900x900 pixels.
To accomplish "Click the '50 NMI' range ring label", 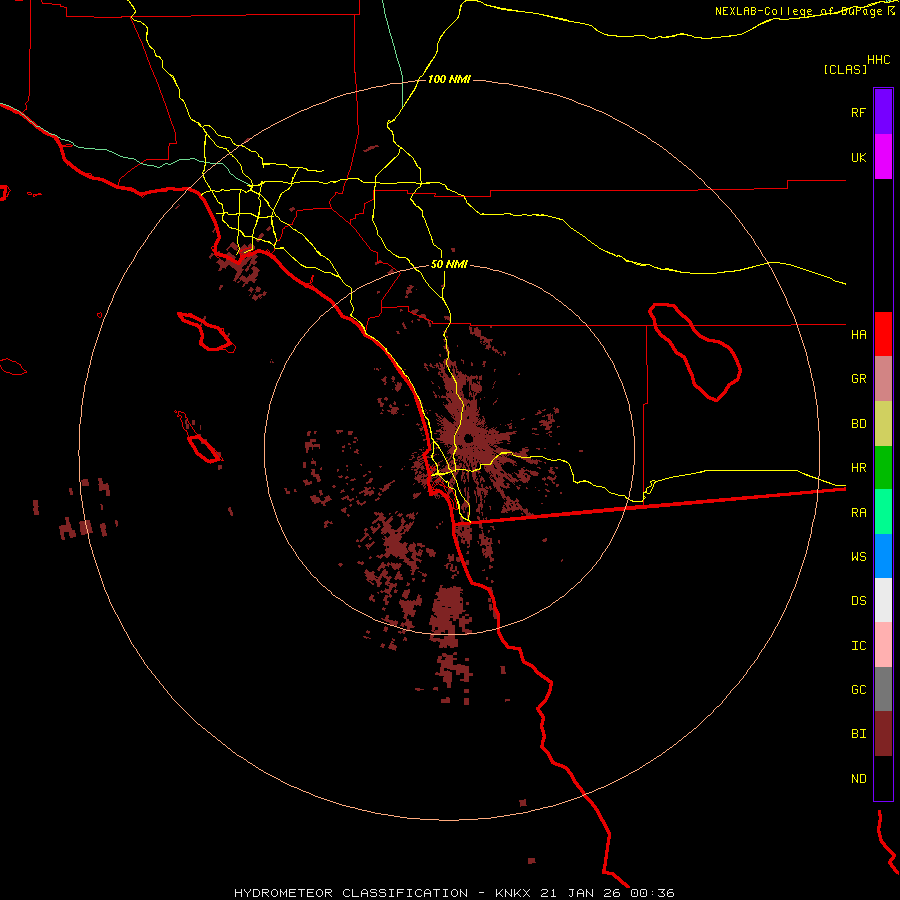I will [449, 264].
